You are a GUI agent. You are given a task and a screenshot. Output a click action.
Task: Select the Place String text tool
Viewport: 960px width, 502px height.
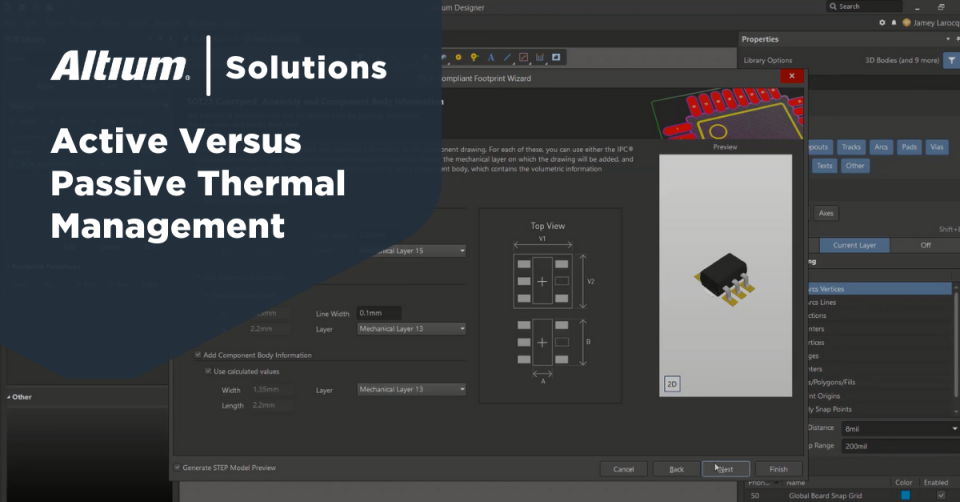coord(491,57)
